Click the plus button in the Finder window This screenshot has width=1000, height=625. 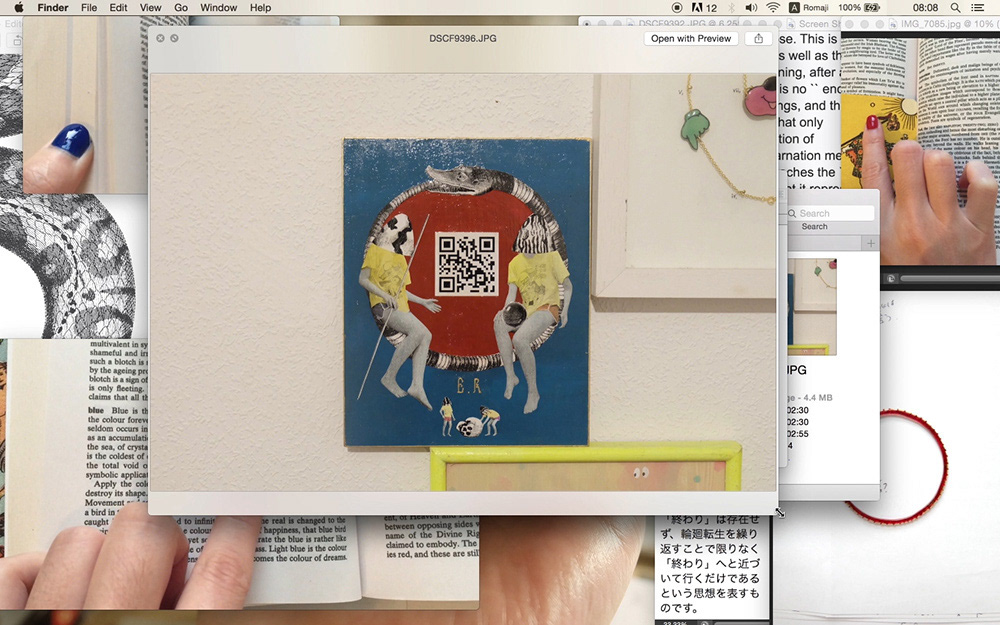click(x=871, y=243)
